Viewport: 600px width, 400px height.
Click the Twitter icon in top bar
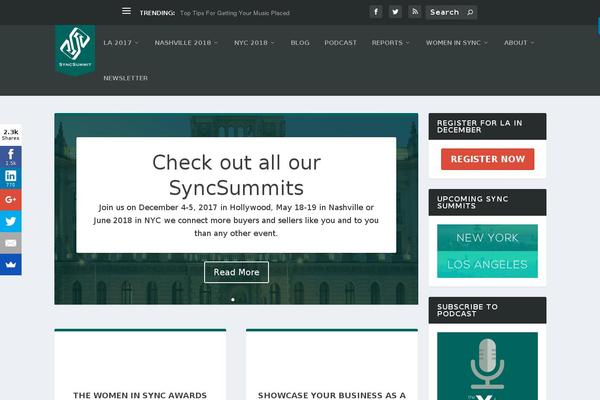(x=395, y=12)
